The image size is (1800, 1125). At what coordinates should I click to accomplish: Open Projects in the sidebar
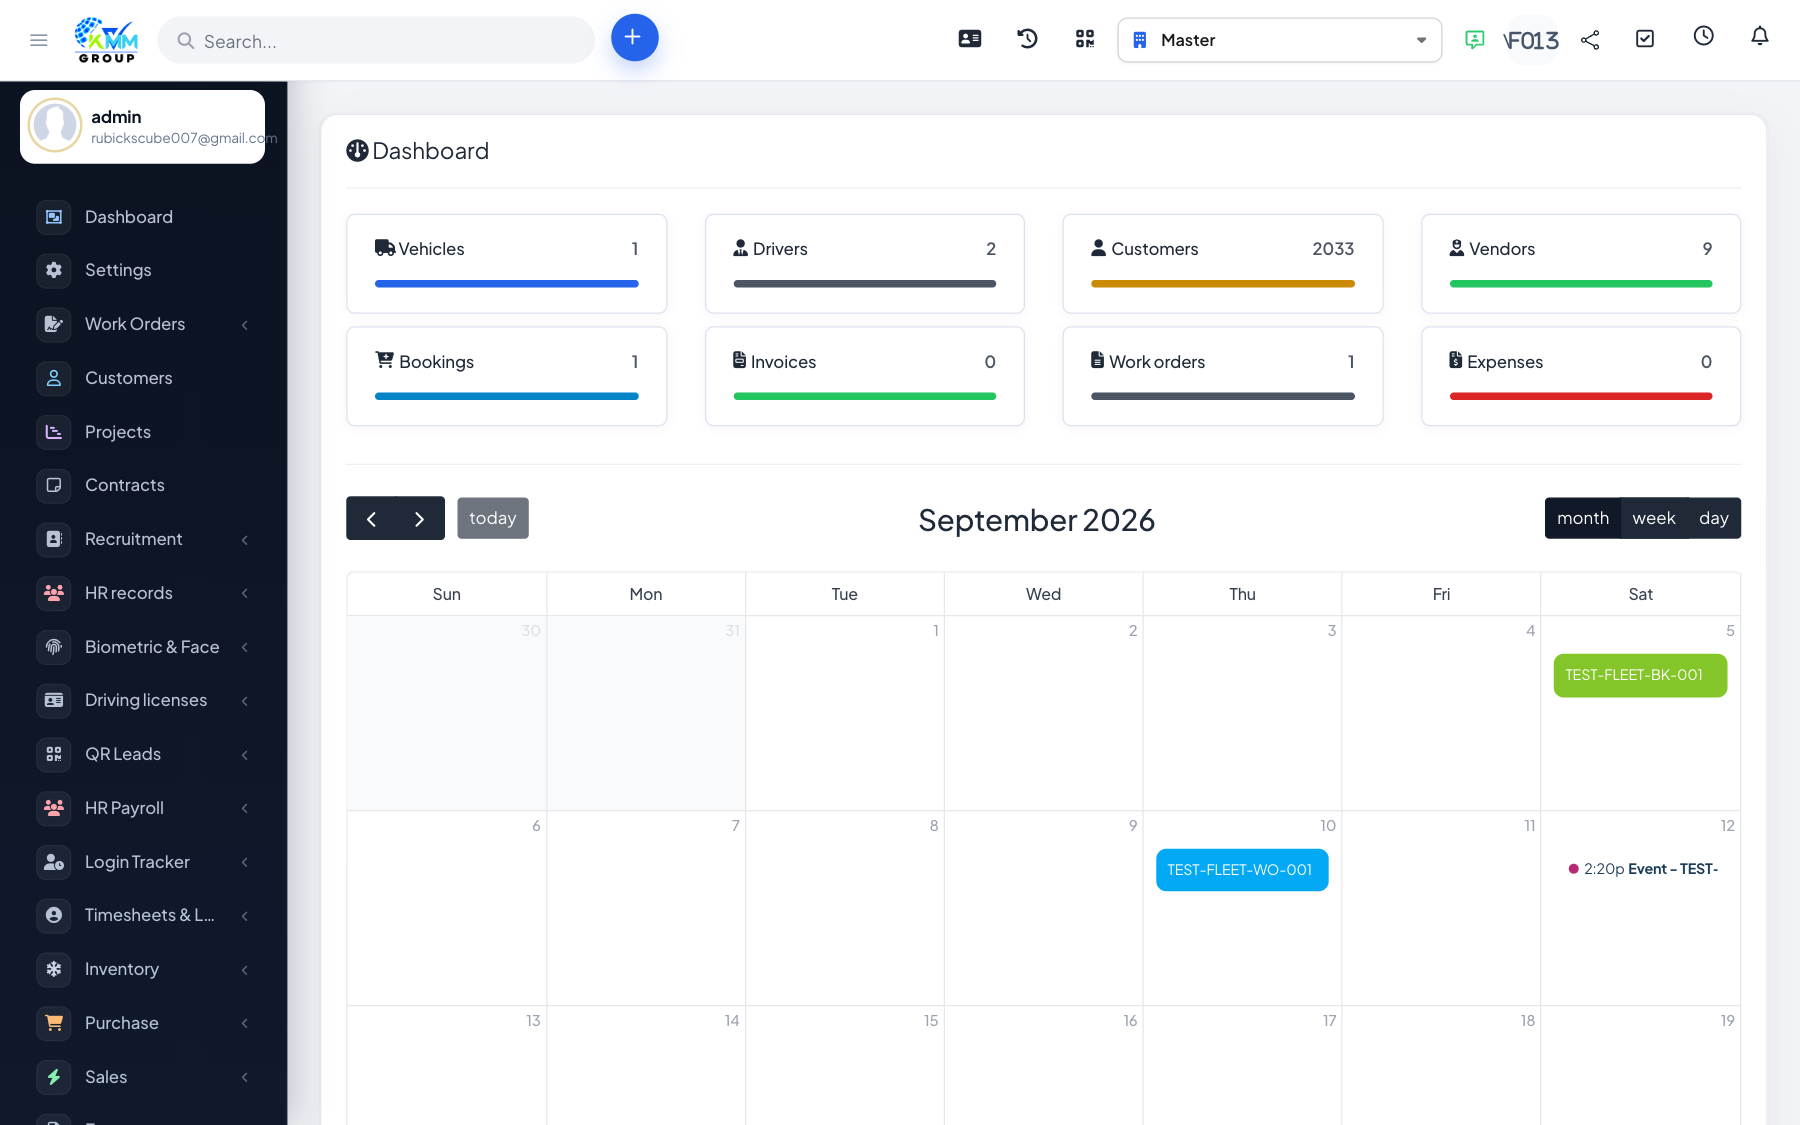pyautogui.click(x=143, y=432)
